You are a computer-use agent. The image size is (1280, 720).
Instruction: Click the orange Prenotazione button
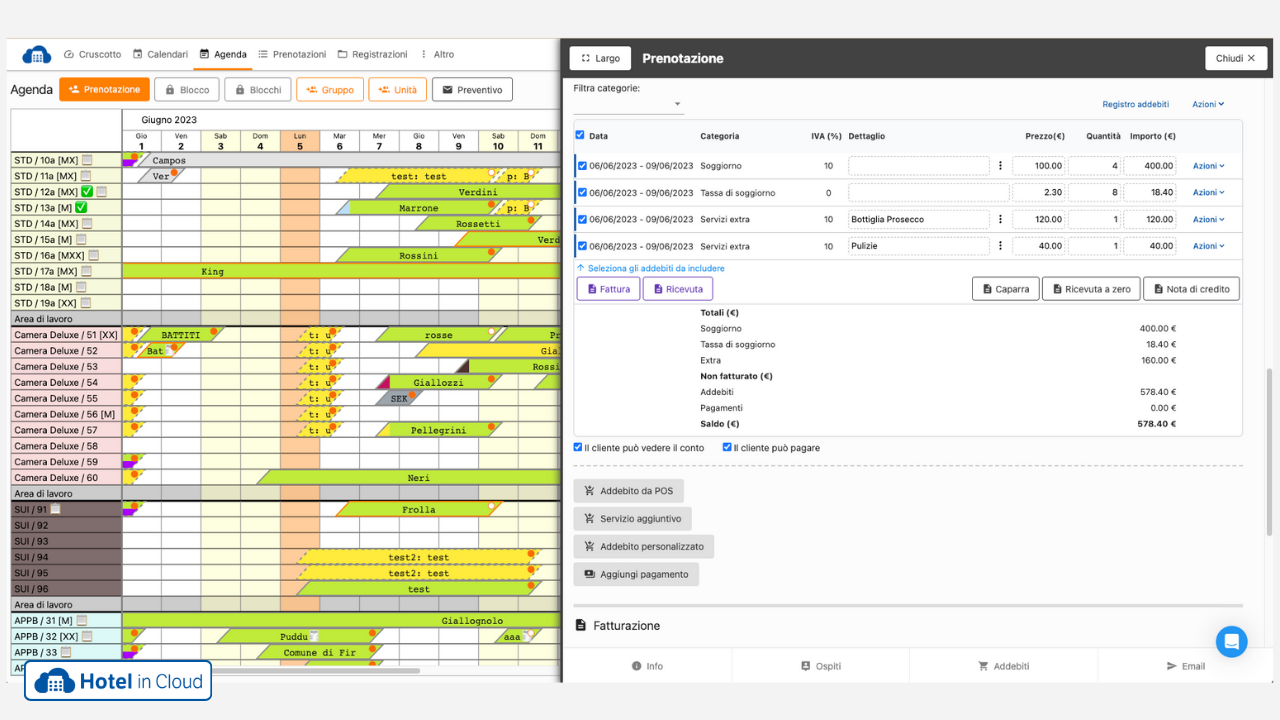pyautogui.click(x=104, y=90)
